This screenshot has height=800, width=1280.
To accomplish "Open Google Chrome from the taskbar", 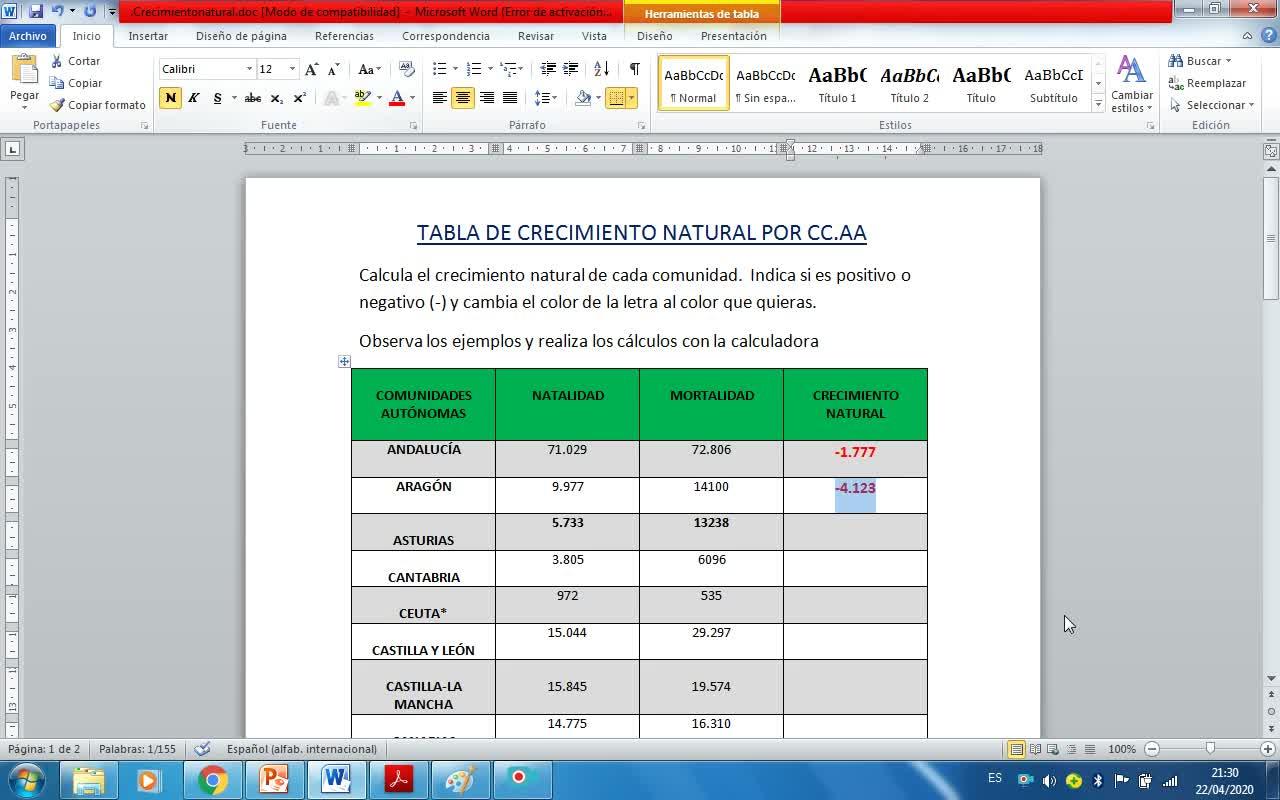I will (x=212, y=780).
